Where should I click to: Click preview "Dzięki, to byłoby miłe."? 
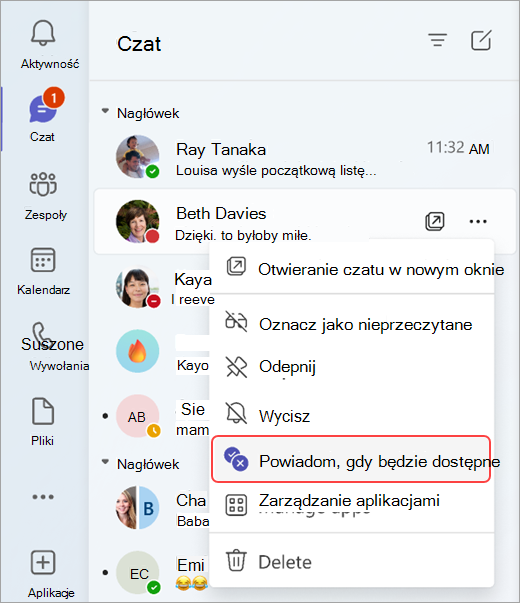click(x=243, y=235)
